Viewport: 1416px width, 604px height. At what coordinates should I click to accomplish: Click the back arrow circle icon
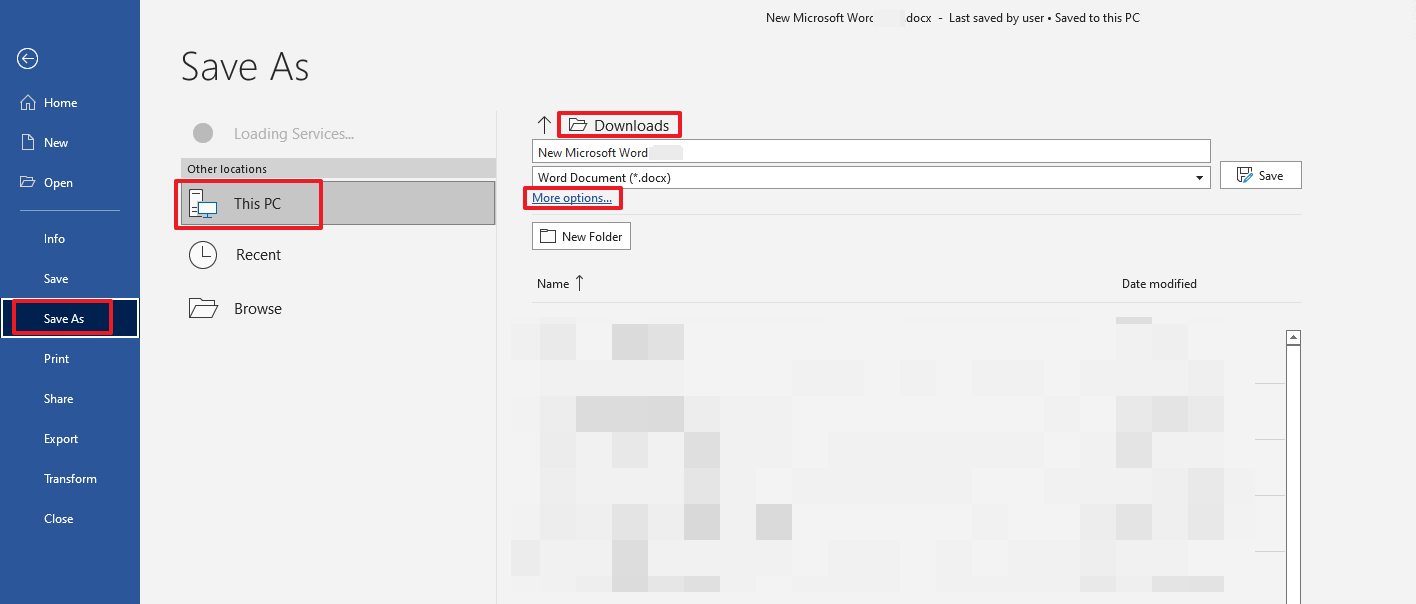point(28,59)
